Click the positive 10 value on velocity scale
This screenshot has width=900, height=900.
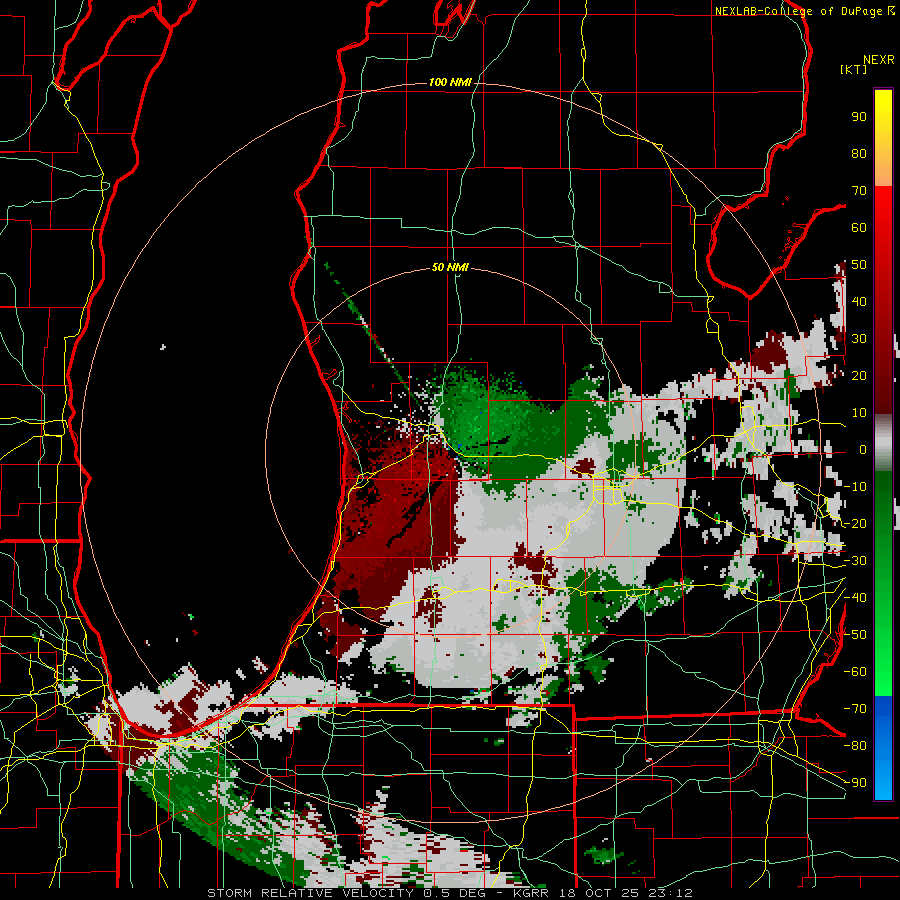click(859, 413)
